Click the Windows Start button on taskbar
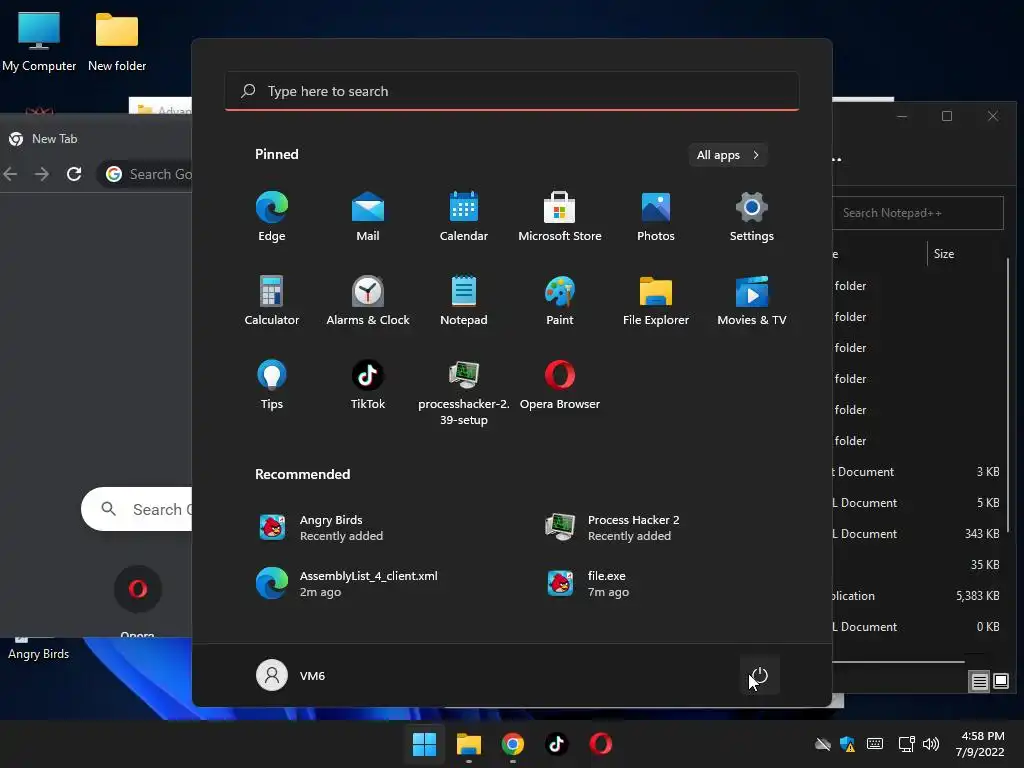This screenshot has height=768, width=1024. [424, 744]
